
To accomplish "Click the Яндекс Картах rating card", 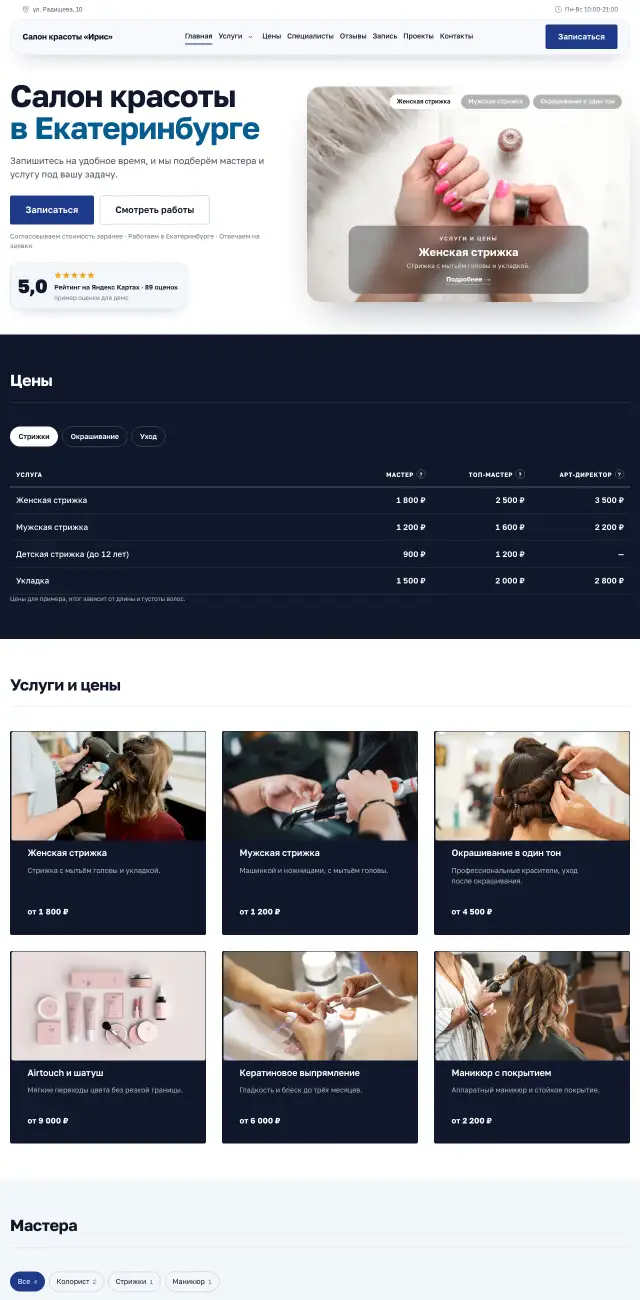I will click(98, 286).
